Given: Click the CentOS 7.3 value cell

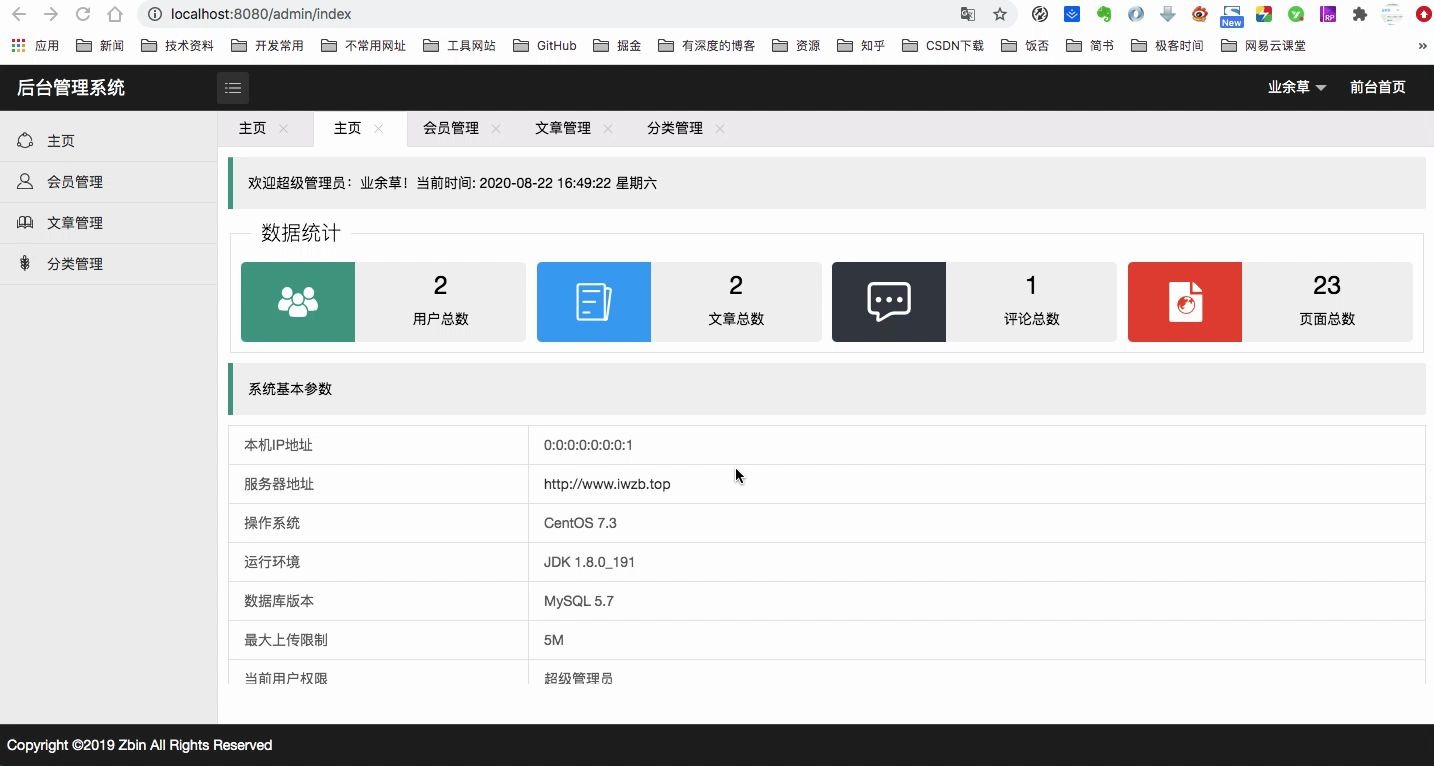Looking at the screenshot, I should pyautogui.click(x=976, y=523).
